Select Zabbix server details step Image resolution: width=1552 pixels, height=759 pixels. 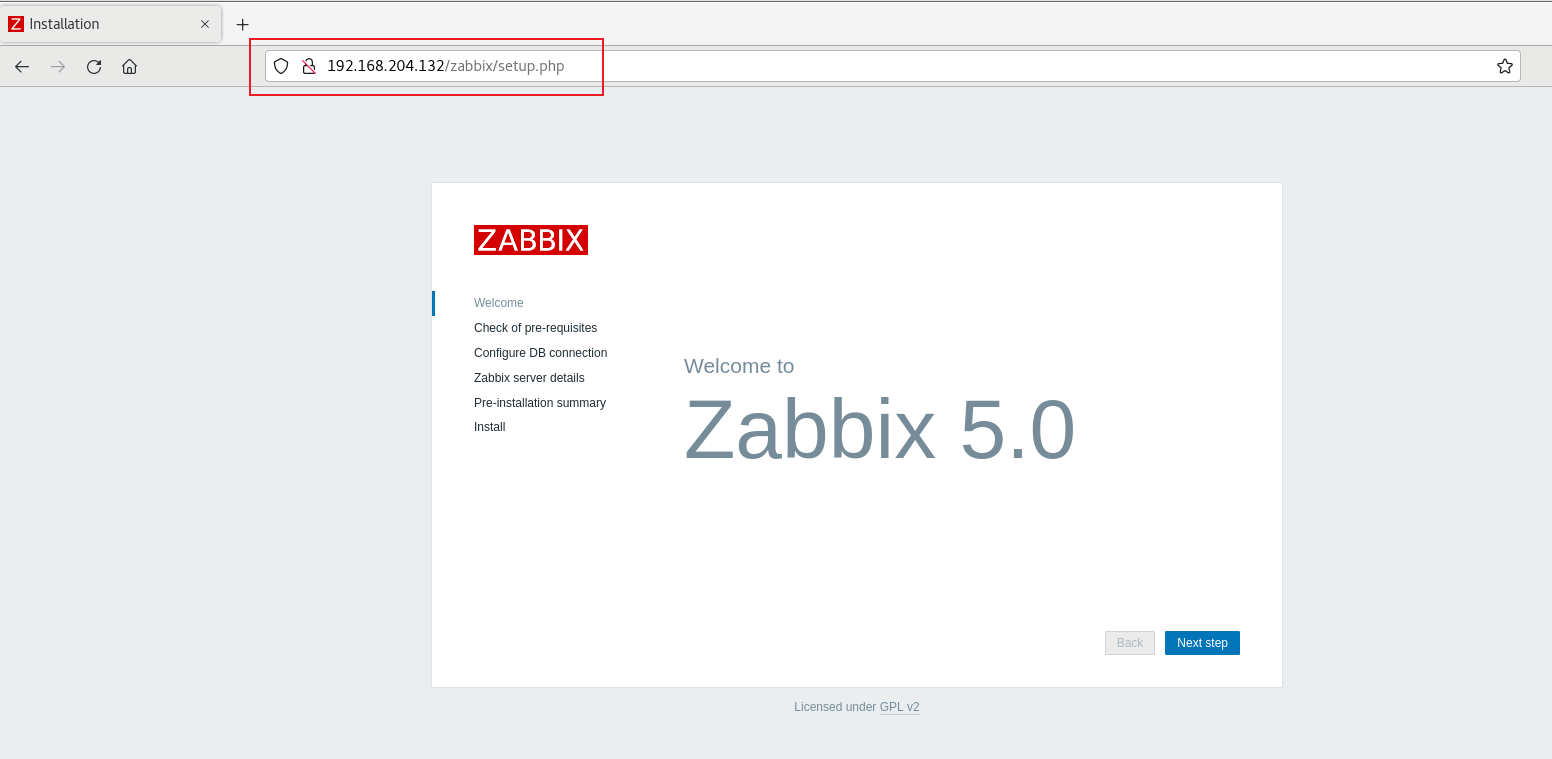point(529,378)
